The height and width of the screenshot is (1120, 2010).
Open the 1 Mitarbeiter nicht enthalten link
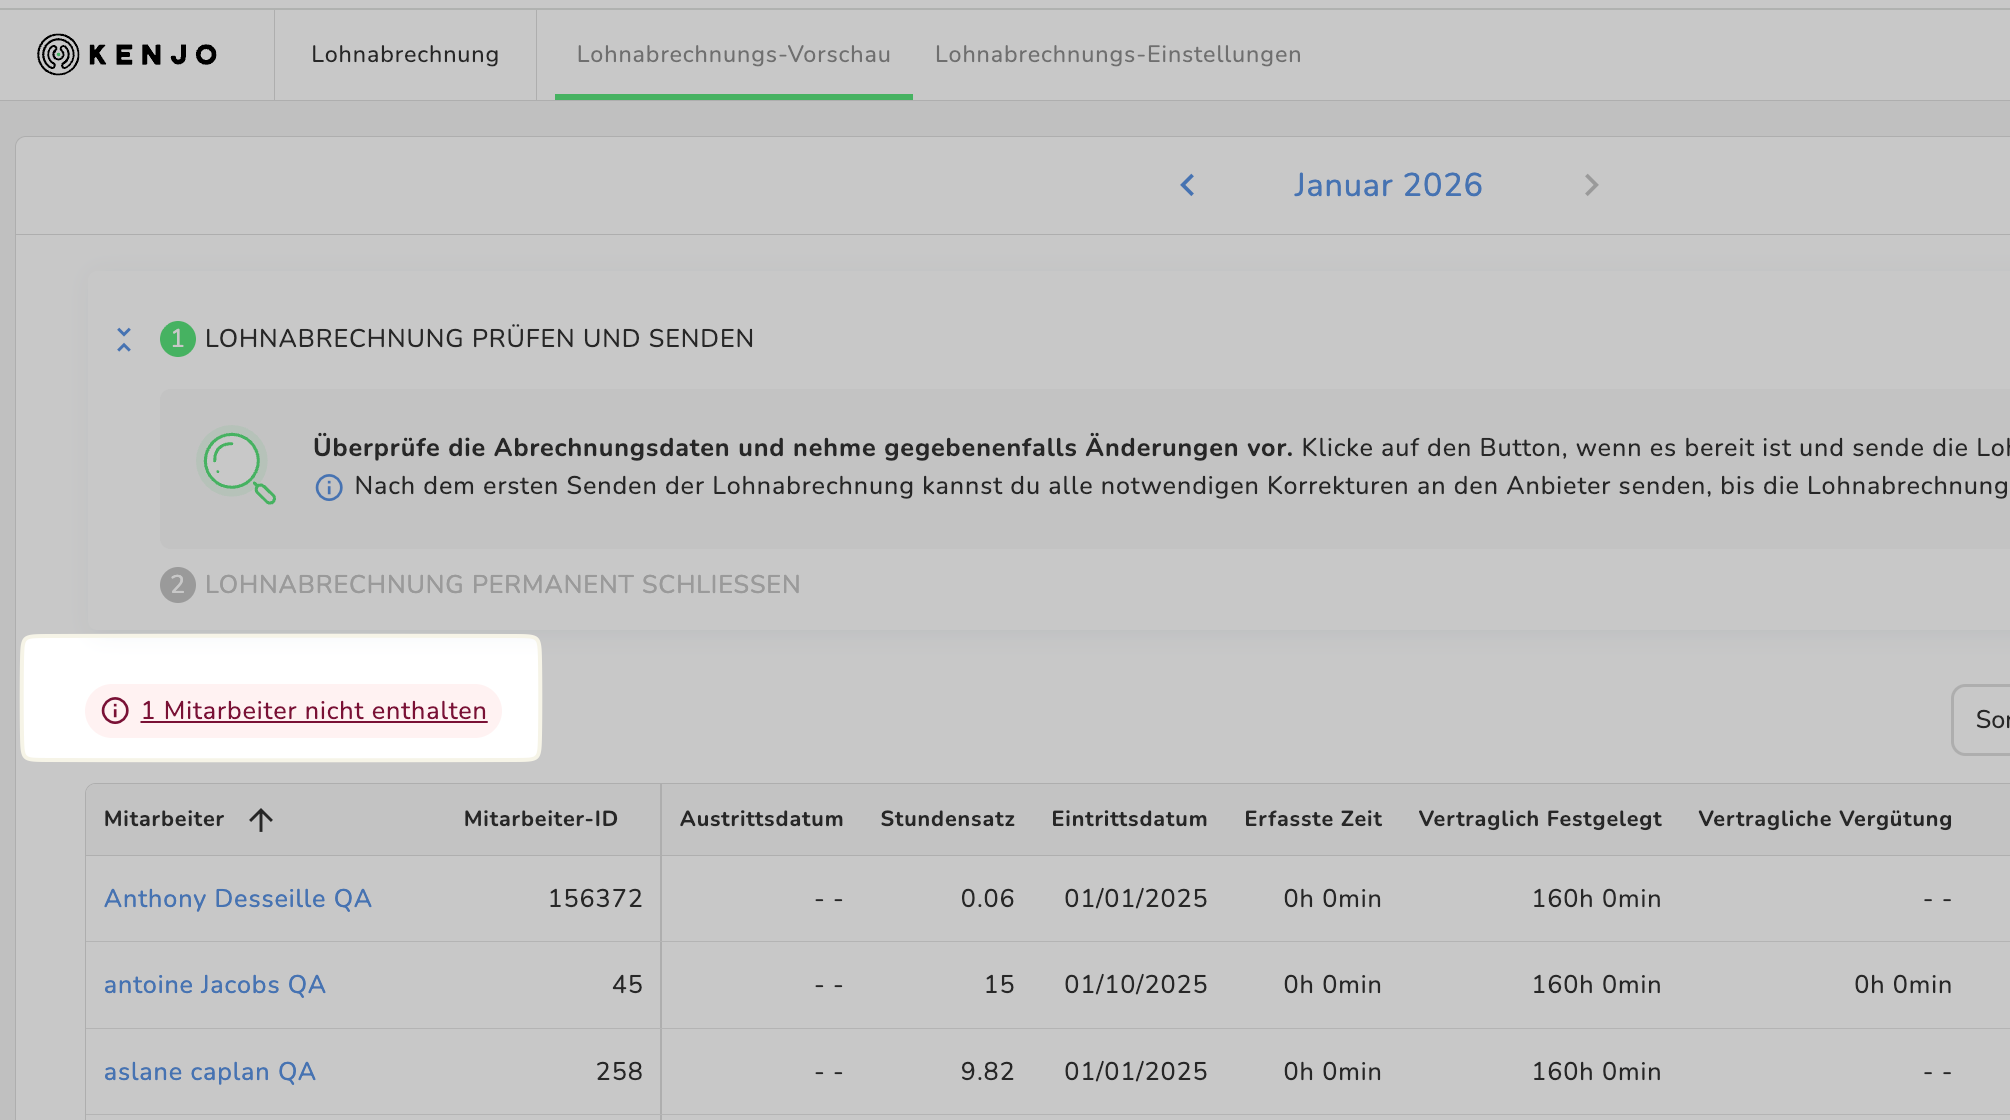click(x=314, y=711)
